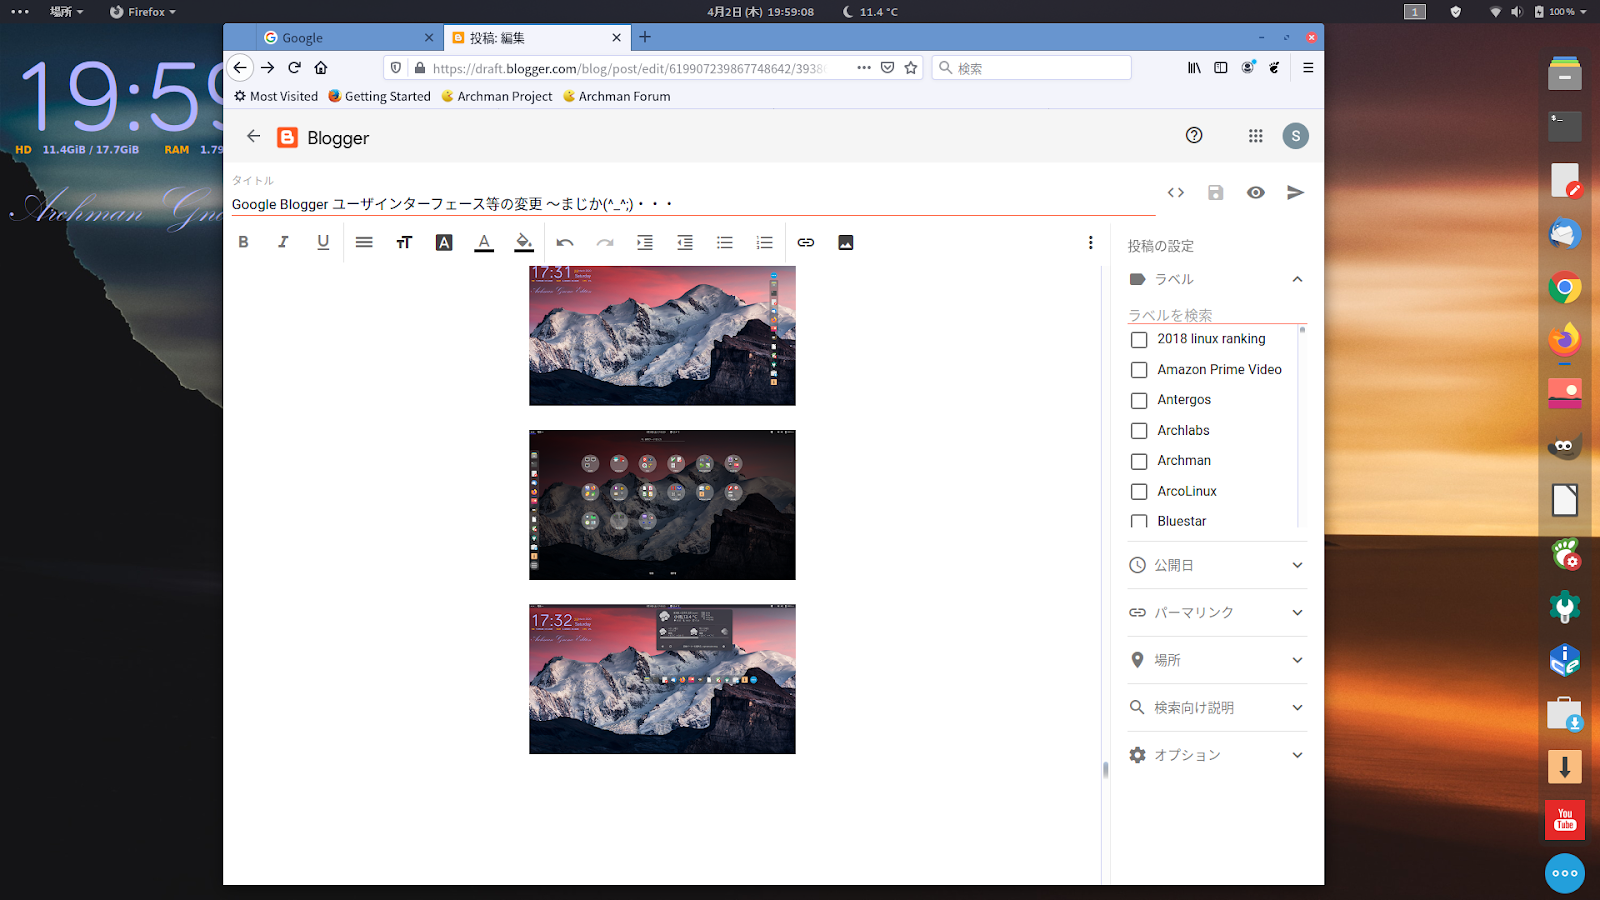Preview the post
This screenshot has height=900, width=1600.
(x=1256, y=192)
